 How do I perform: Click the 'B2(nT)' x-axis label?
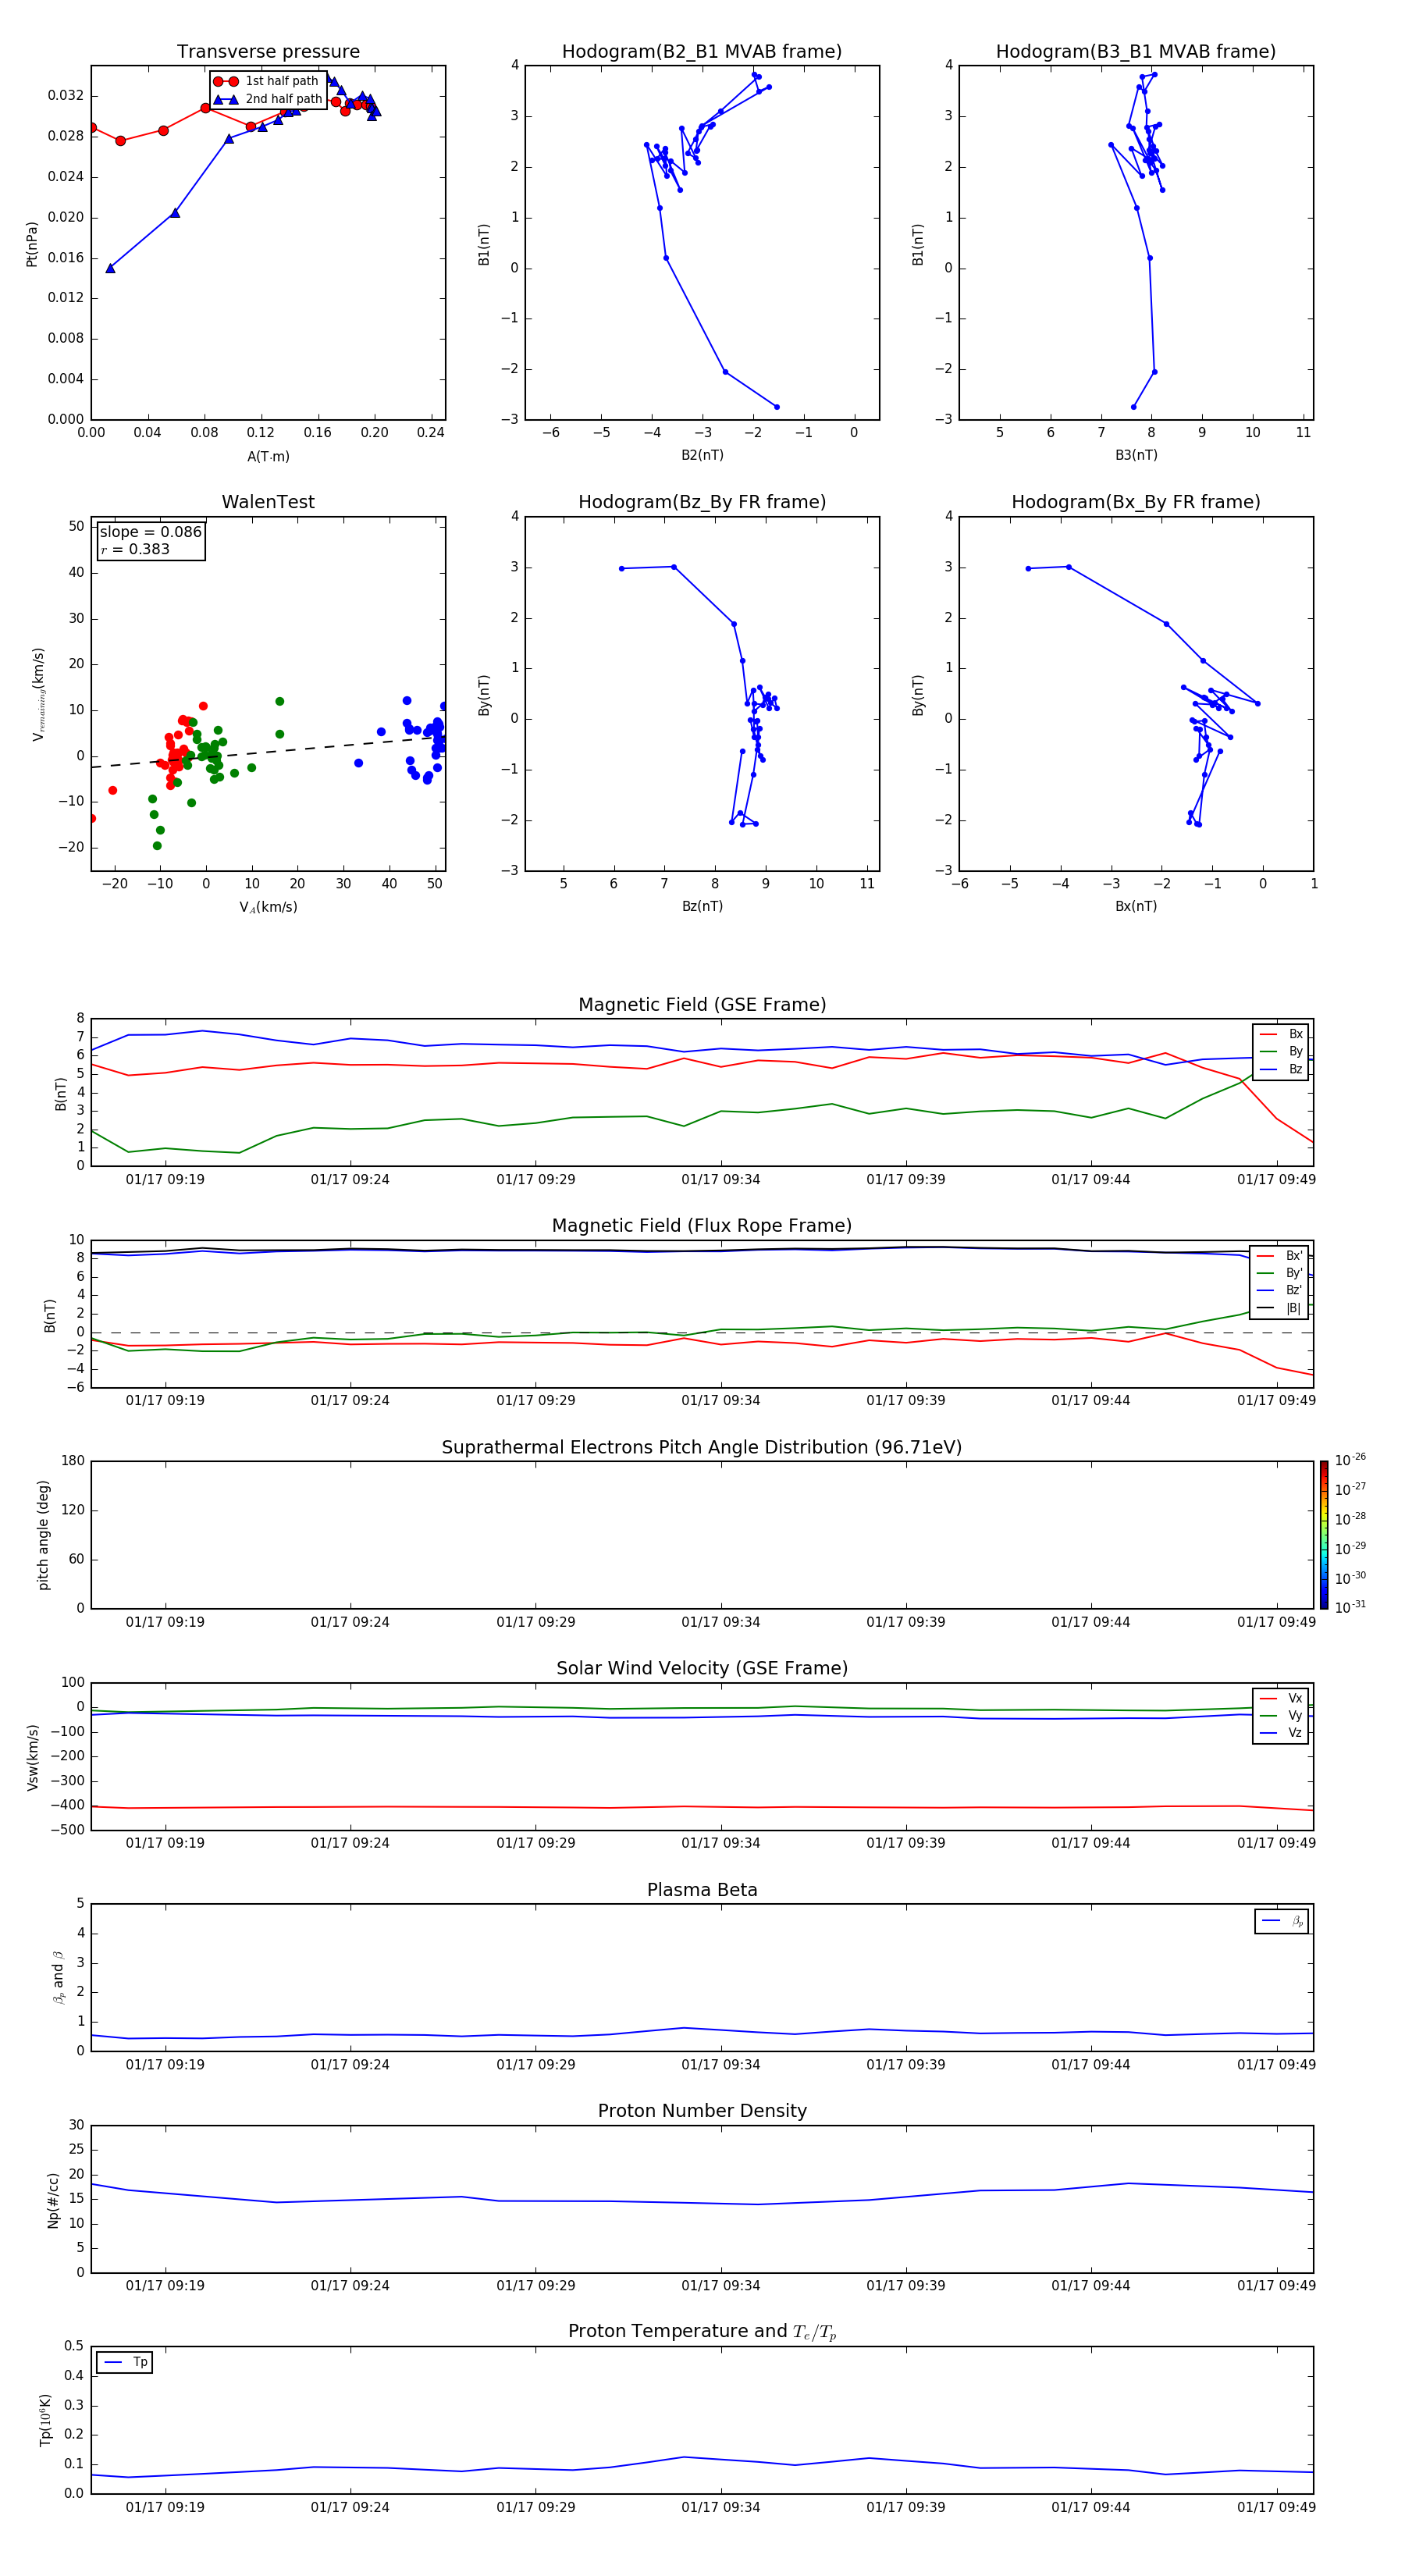(702, 455)
